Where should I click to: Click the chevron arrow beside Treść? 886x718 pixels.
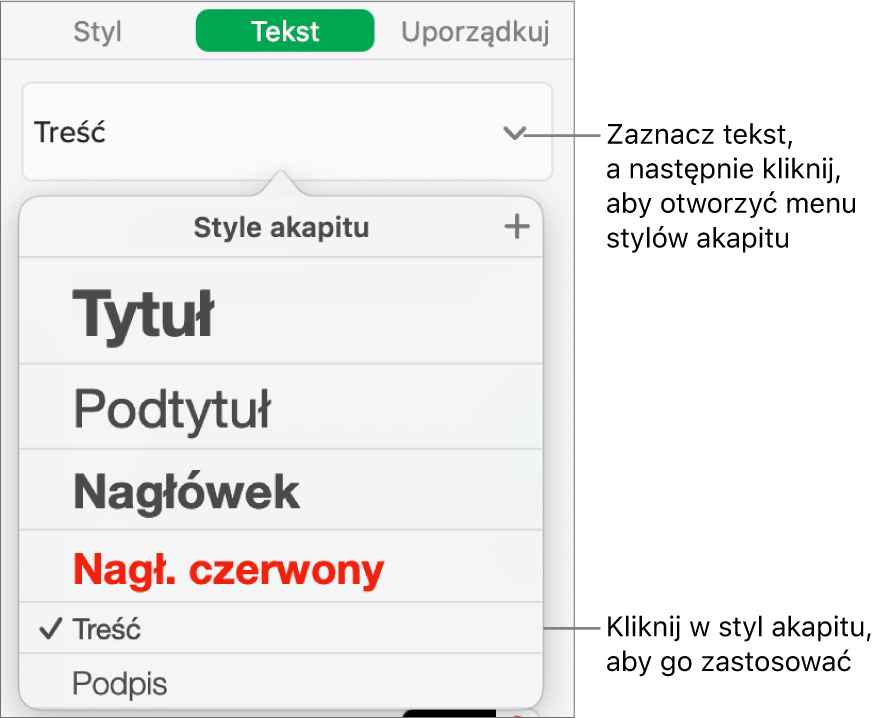(514, 133)
